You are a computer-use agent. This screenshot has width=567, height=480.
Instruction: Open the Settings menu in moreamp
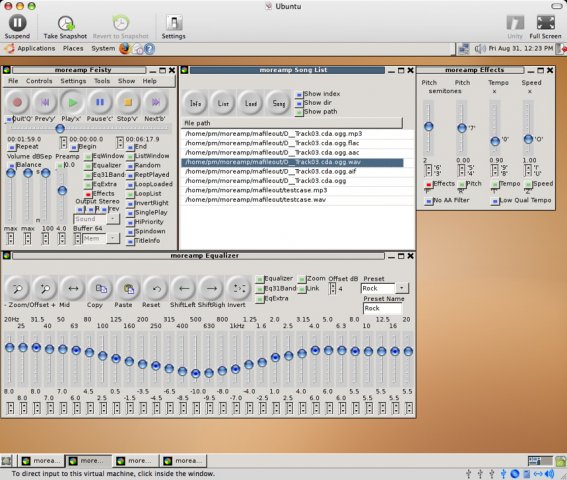[73, 81]
